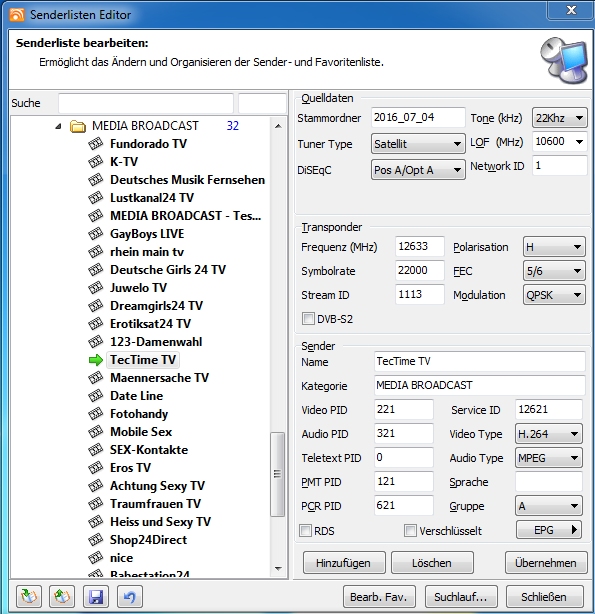Open the Gruppe dropdown
Viewport: 595px width, 614px height.
[549, 506]
